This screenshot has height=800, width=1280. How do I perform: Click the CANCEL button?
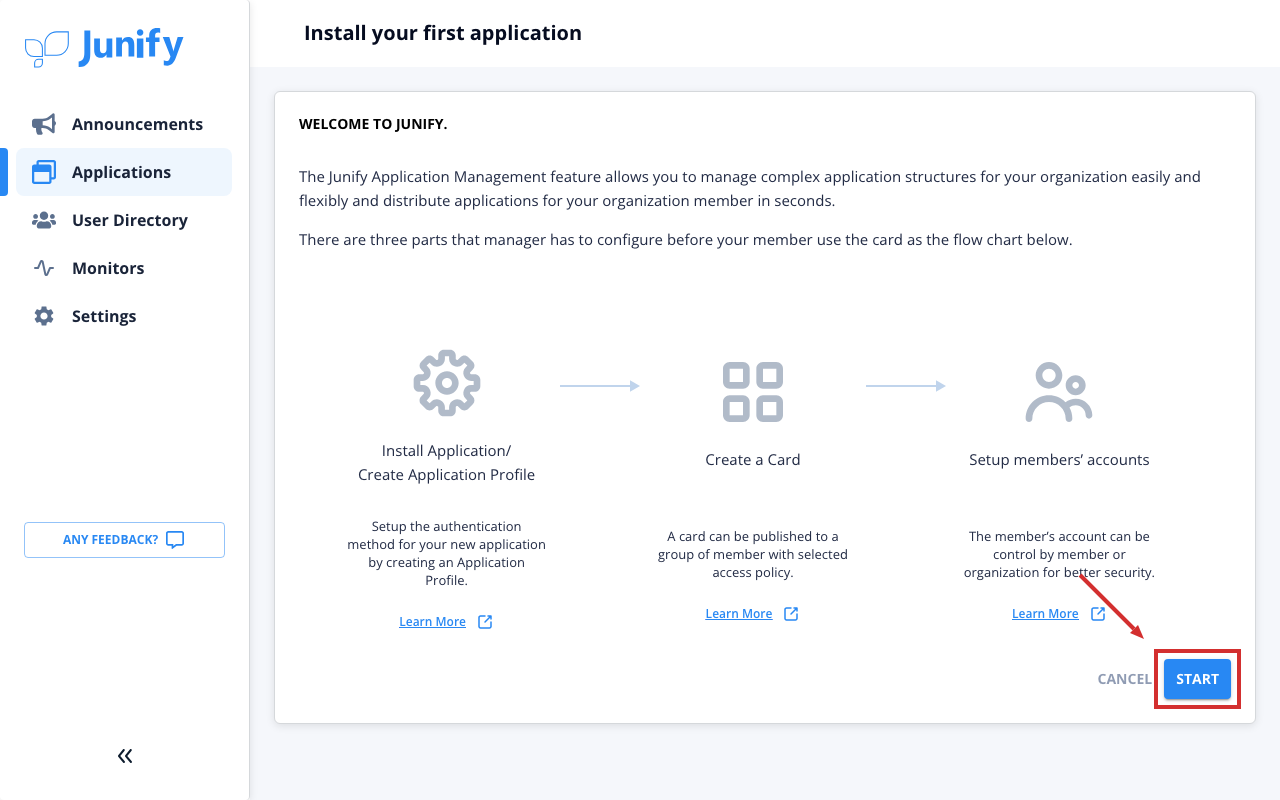(1124, 679)
